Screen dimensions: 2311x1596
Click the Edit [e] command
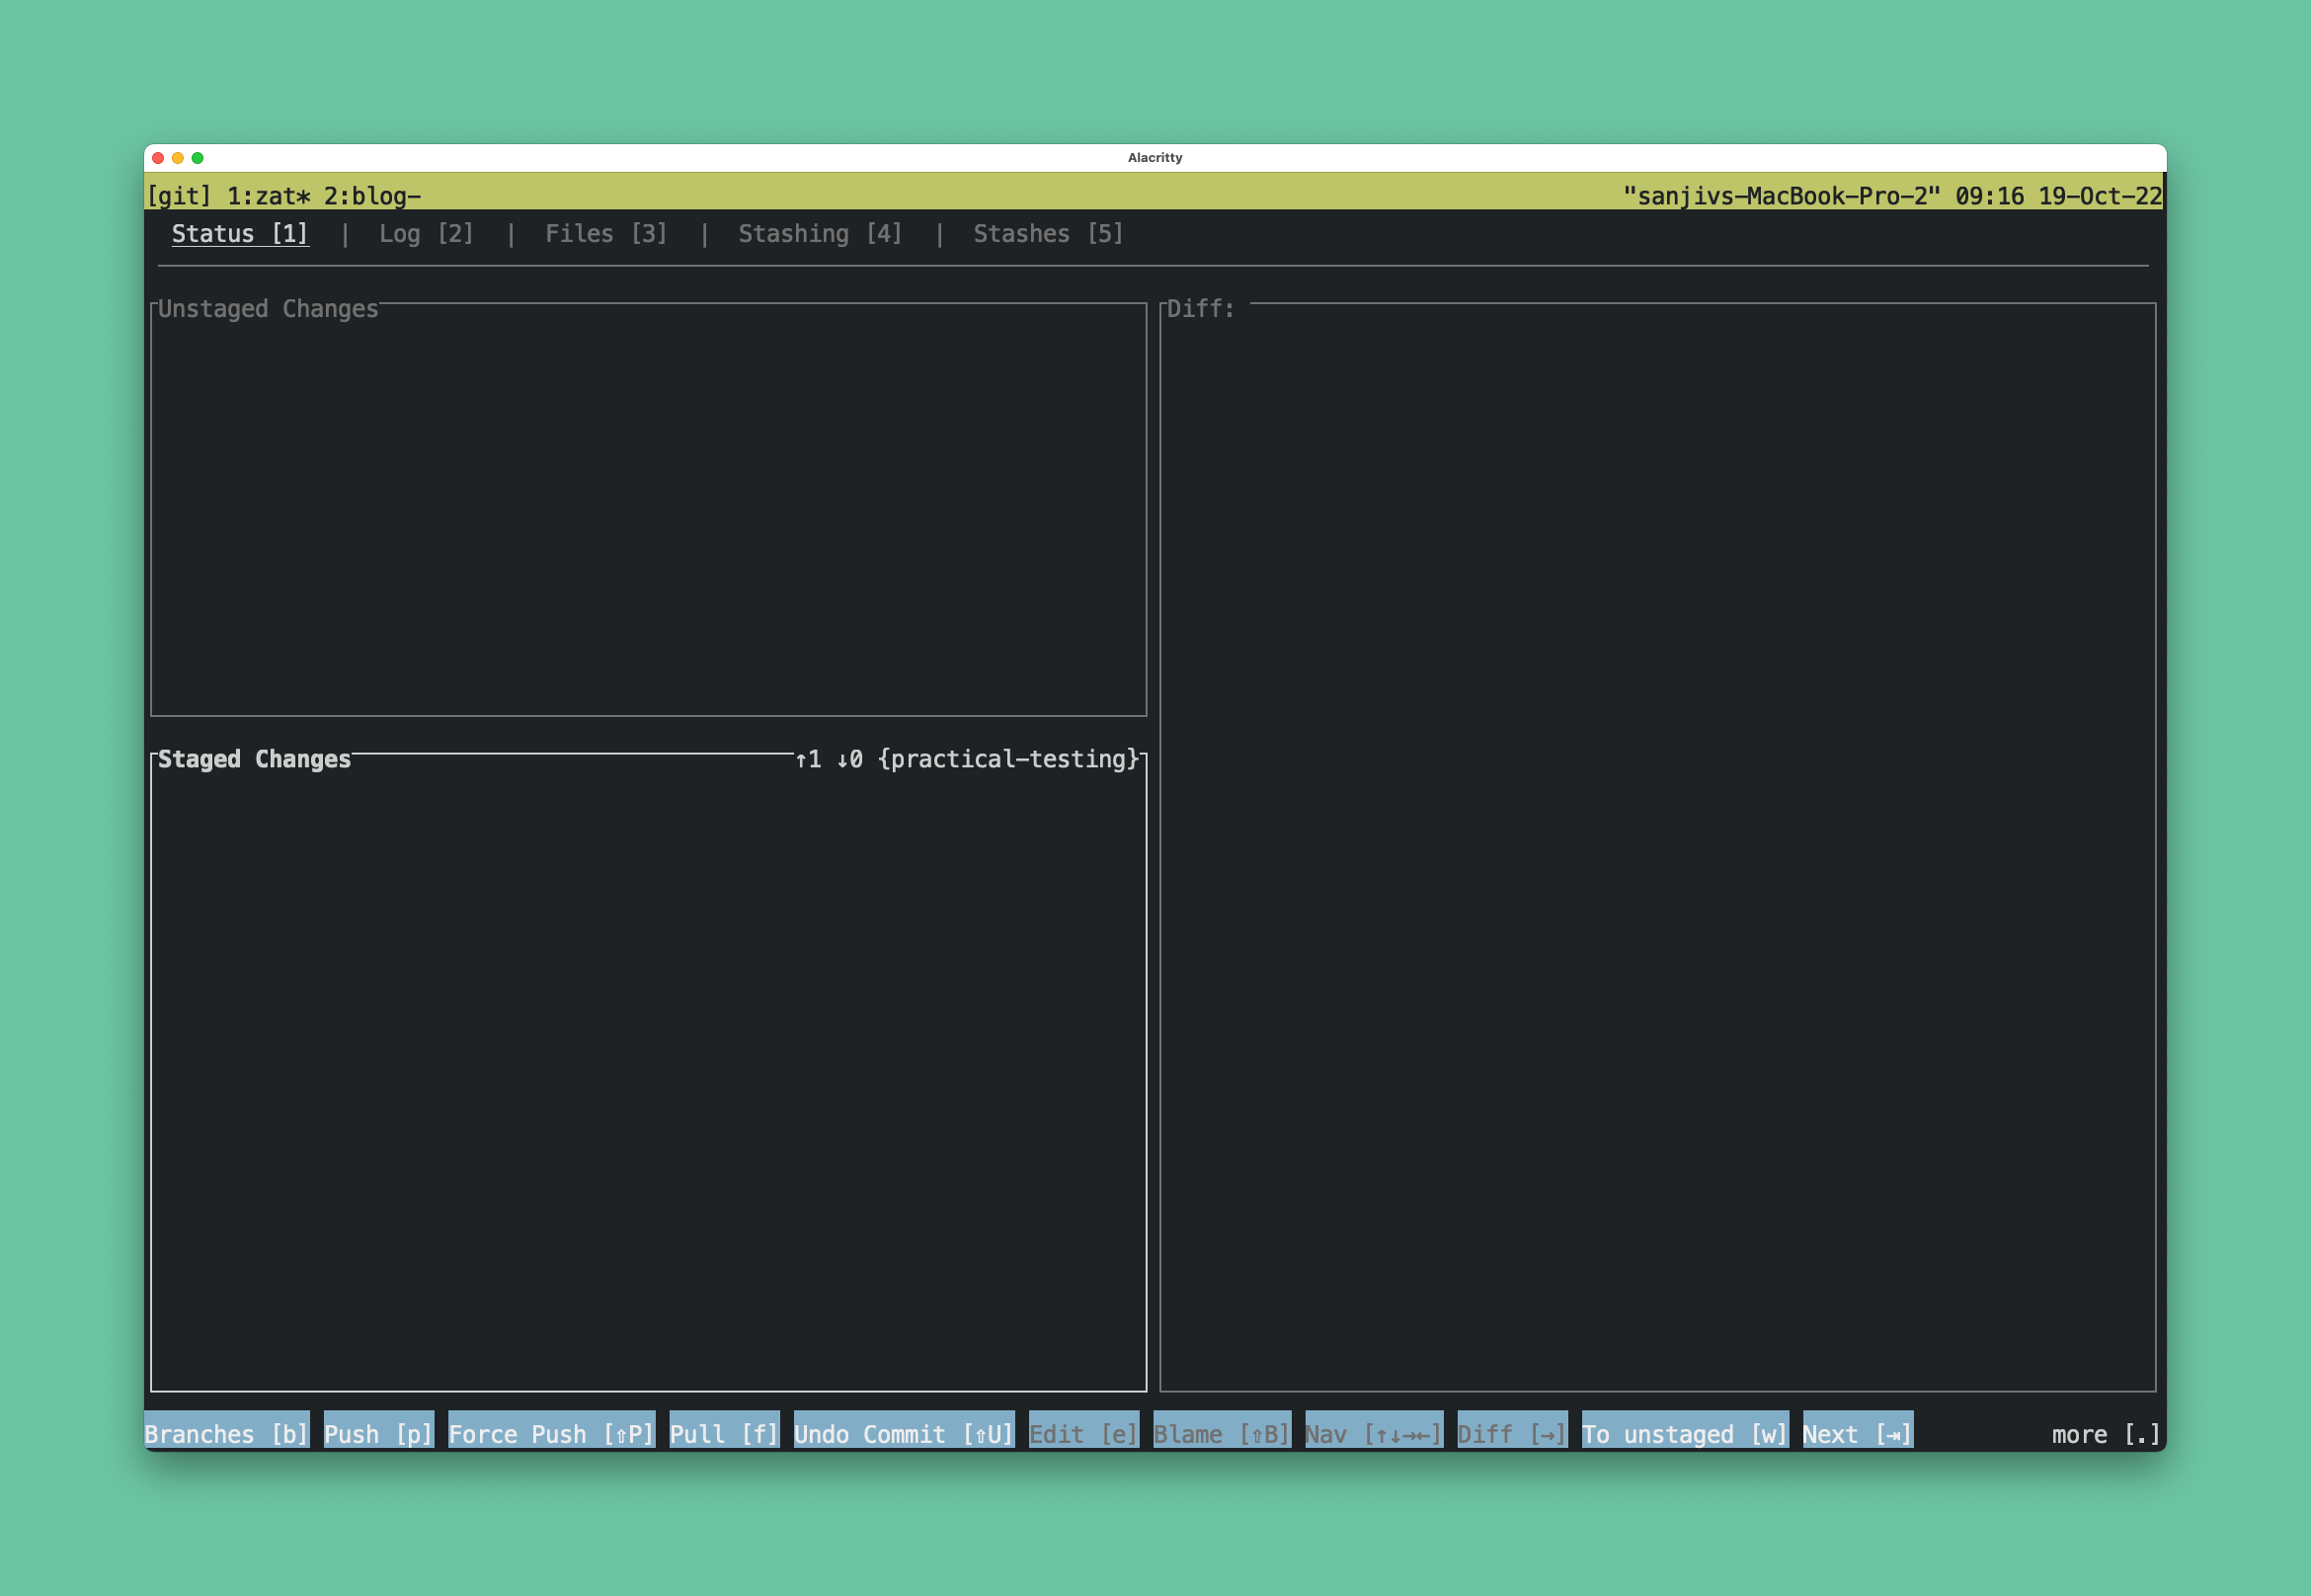point(1083,1434)
